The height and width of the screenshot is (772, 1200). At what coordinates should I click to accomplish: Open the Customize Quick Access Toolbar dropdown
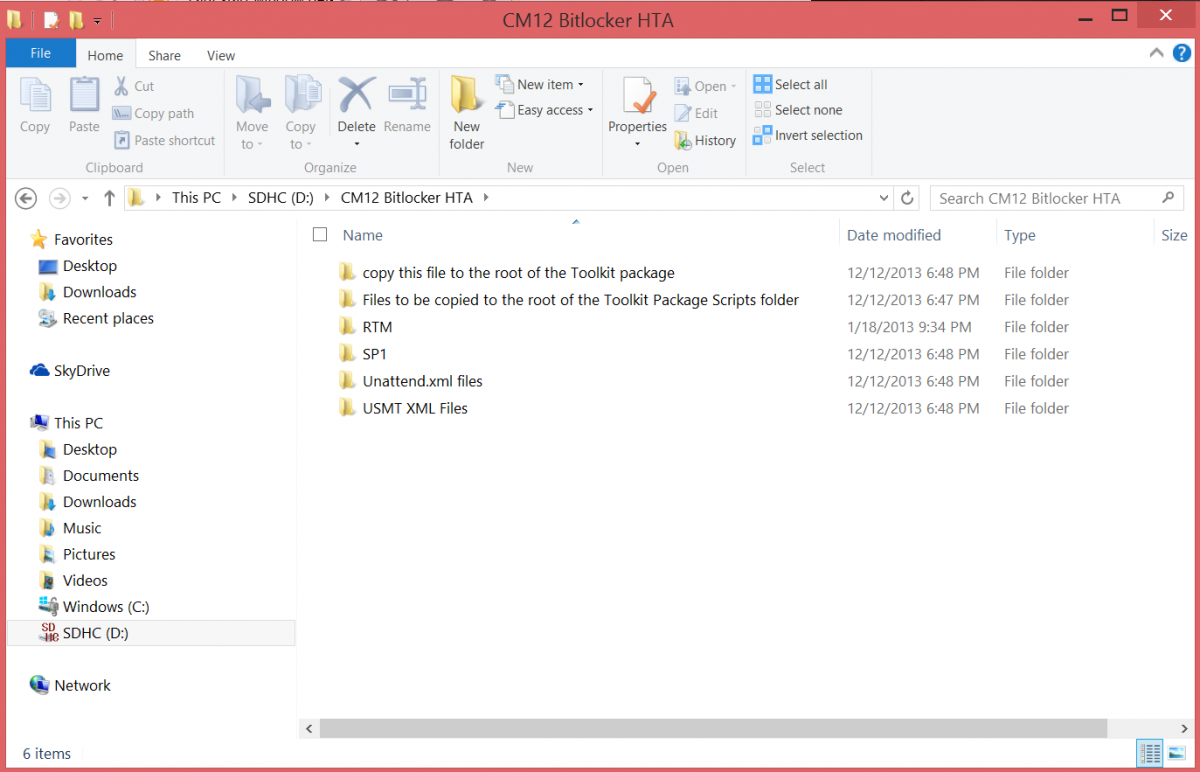[97, 20]
